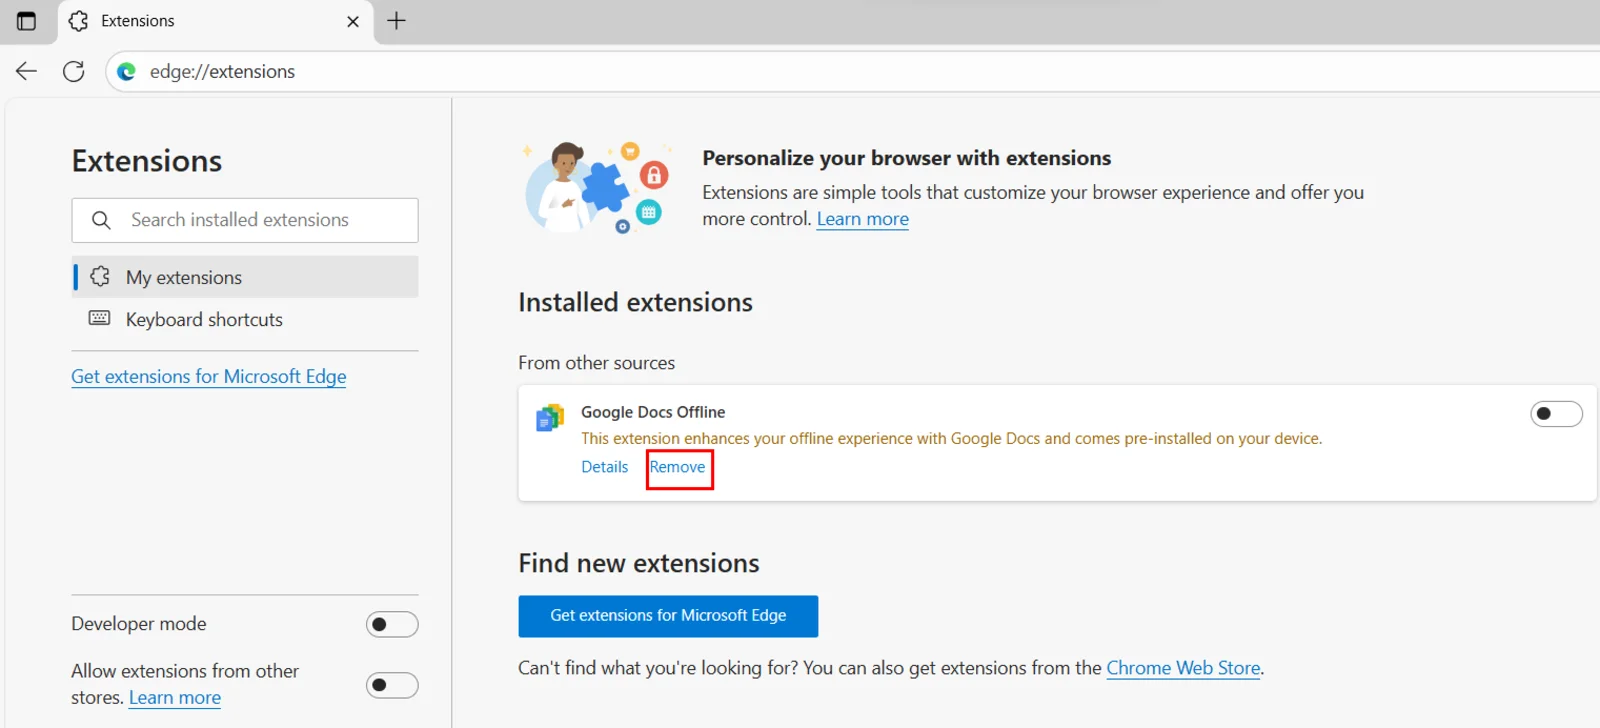Click the Edge logo in address bar
Screen dimensions: 1600x728
(127, 71)
